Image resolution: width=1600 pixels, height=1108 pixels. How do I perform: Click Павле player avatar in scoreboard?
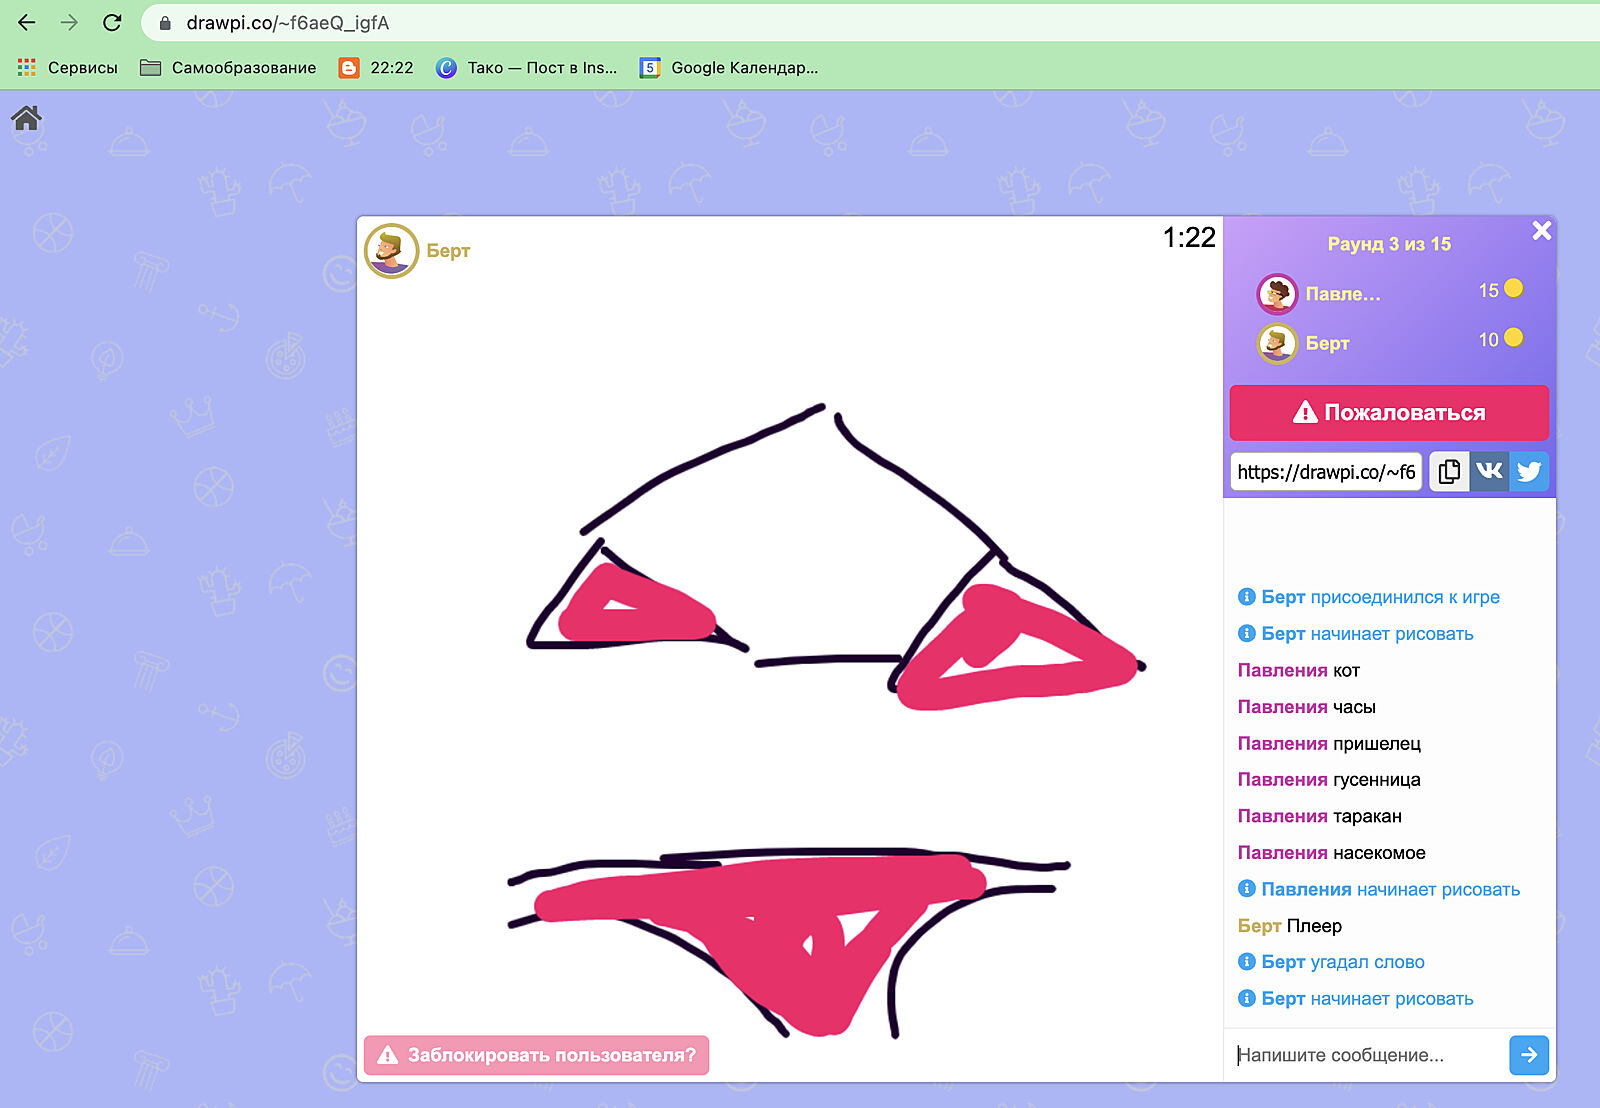[x=1277, y=294]
